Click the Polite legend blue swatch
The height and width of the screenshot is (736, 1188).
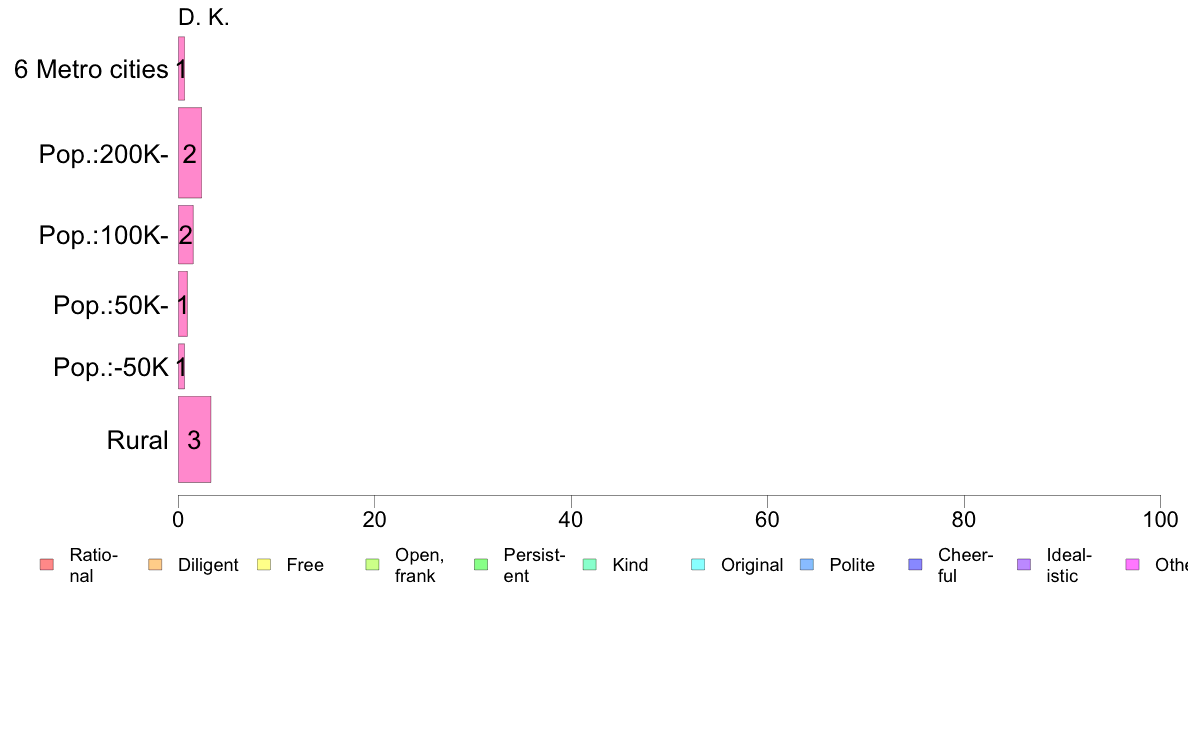coord(807,565)
